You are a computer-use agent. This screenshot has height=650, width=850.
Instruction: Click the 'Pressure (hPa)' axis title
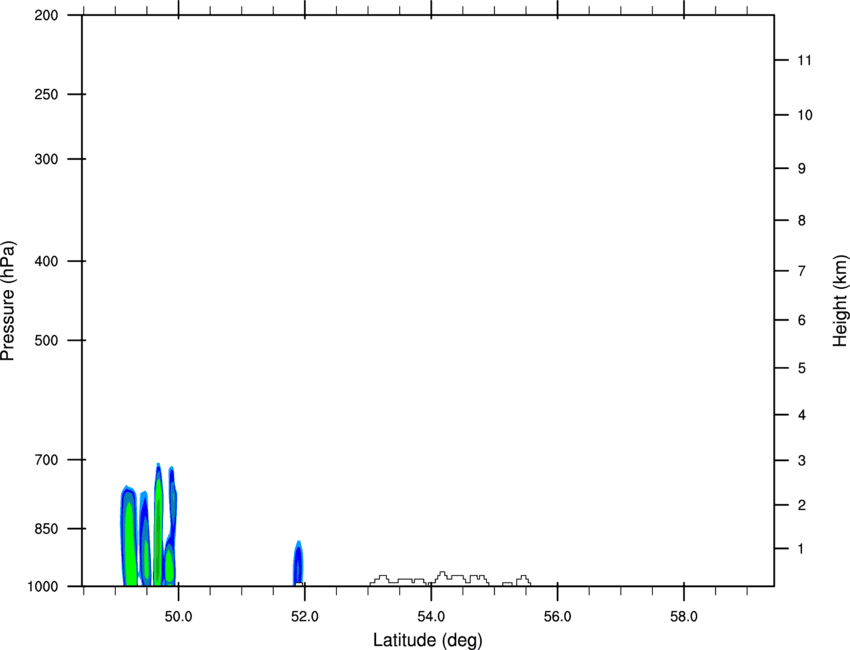pos(8,301)
